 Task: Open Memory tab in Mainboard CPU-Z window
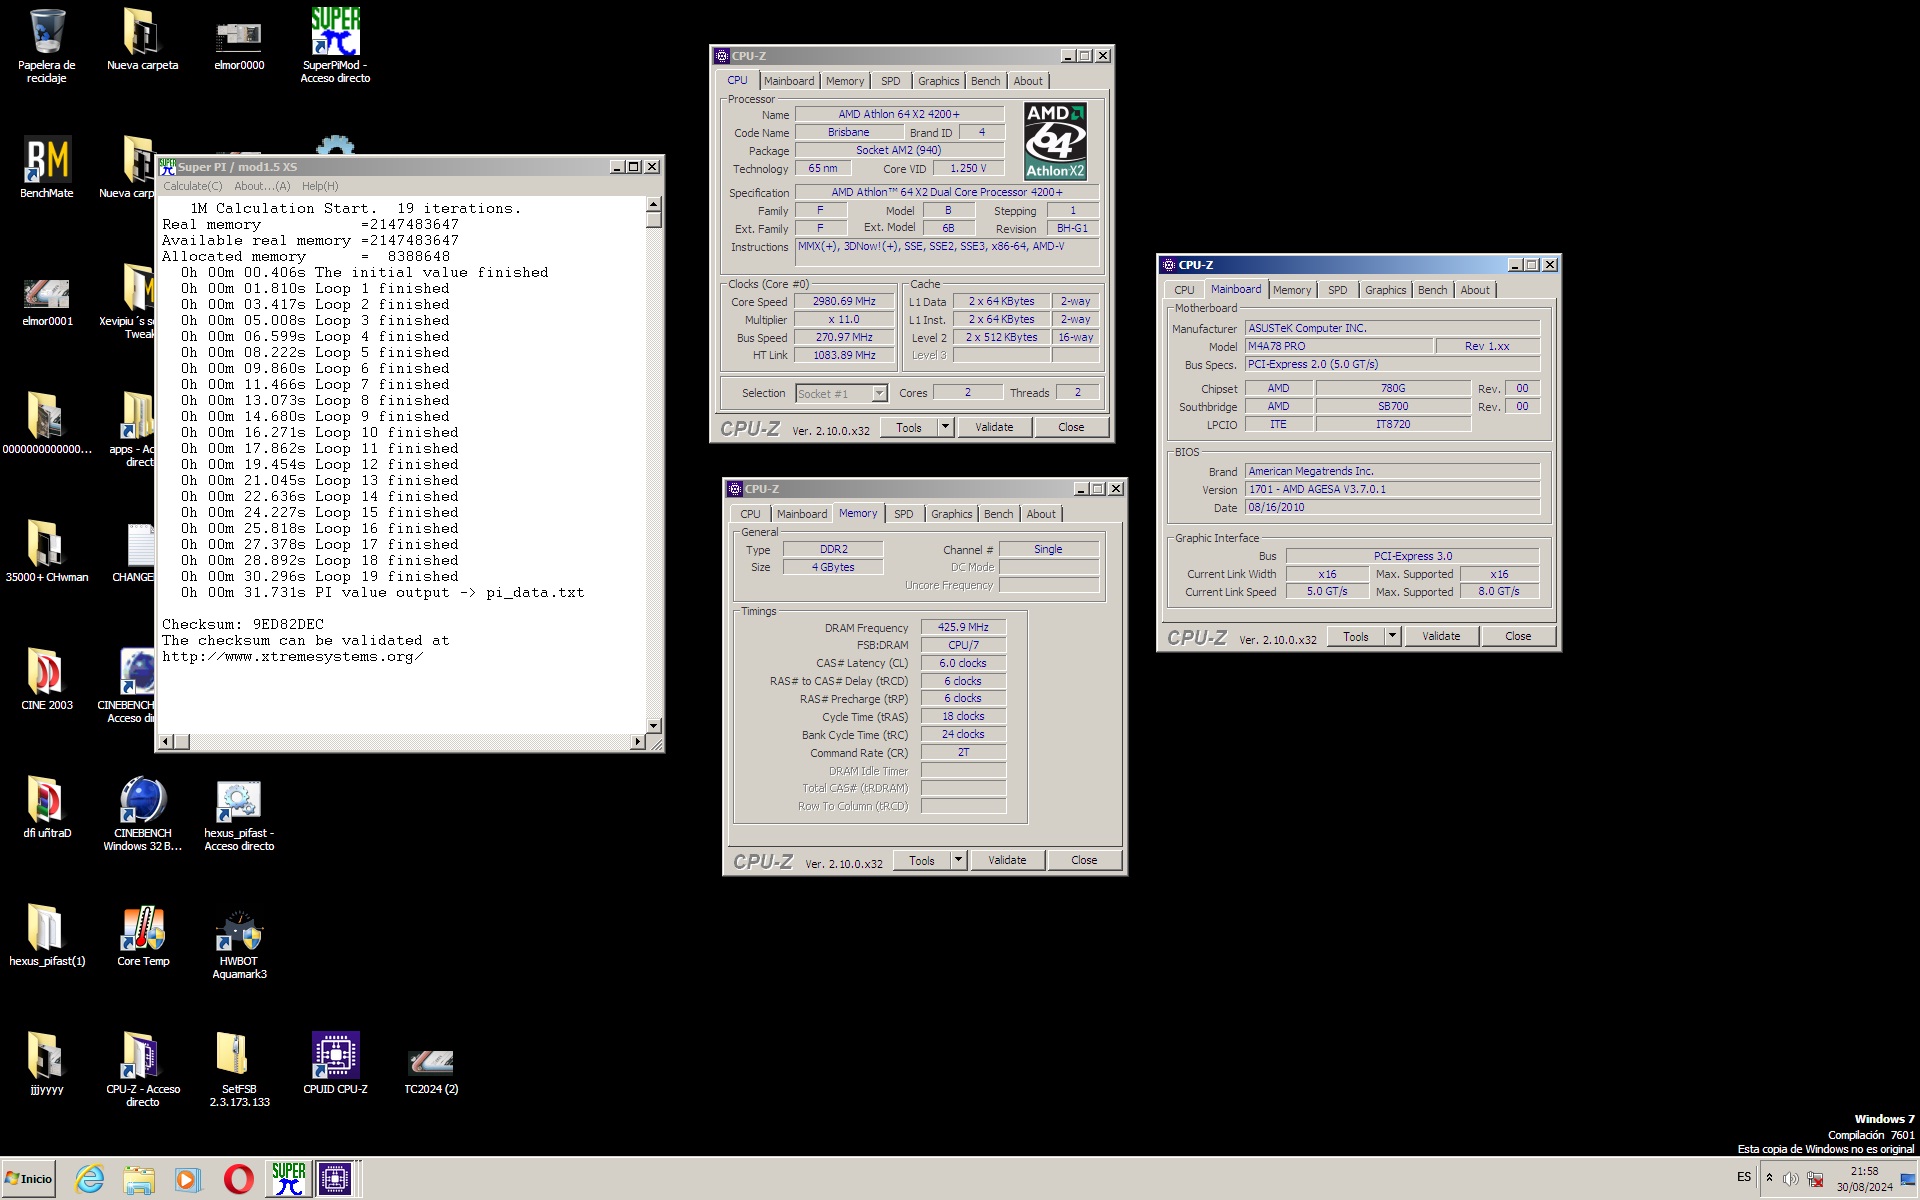pos(1292,290)
